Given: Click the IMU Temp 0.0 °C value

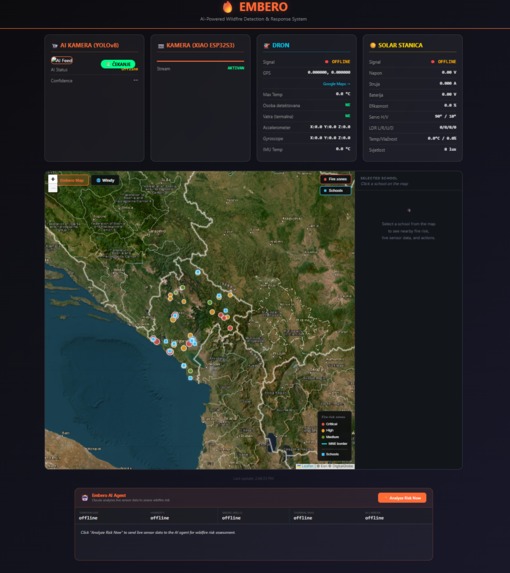Looking at the screenshot, I should (x=343, y=149).
